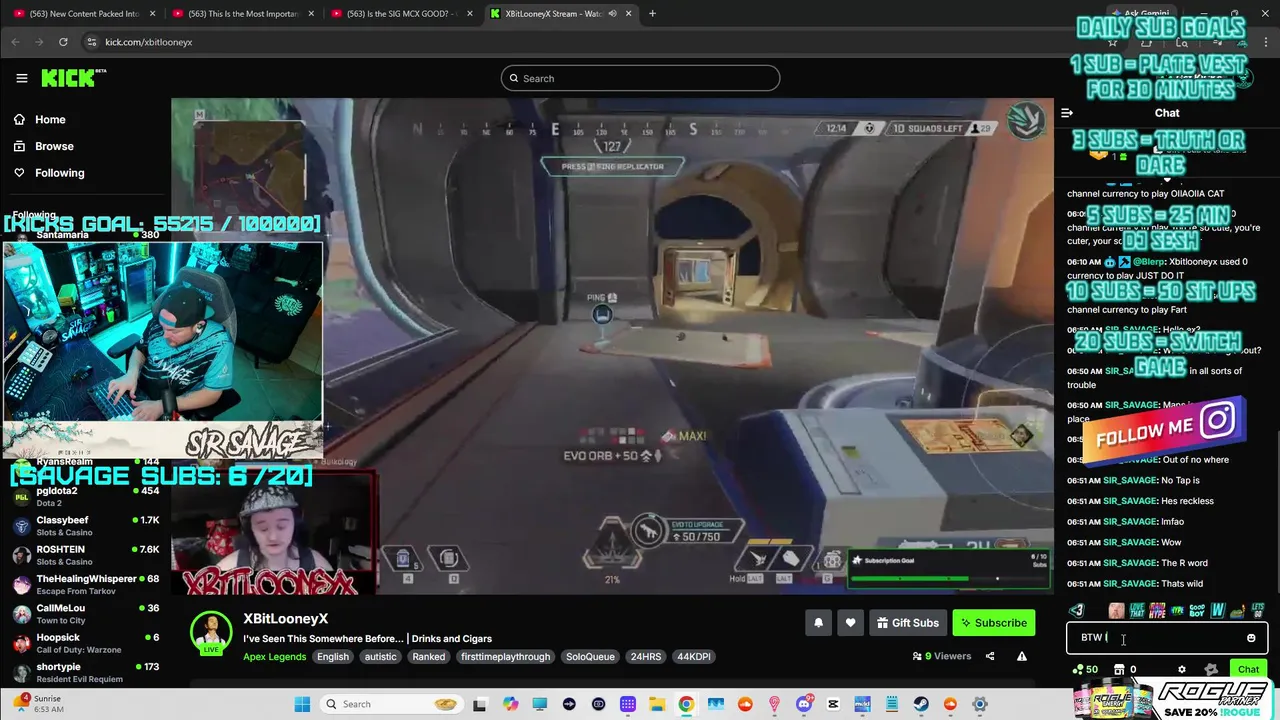Screen dimensions: 1280x720
Task: Open a new browser tab
Action: click(652, 14)
